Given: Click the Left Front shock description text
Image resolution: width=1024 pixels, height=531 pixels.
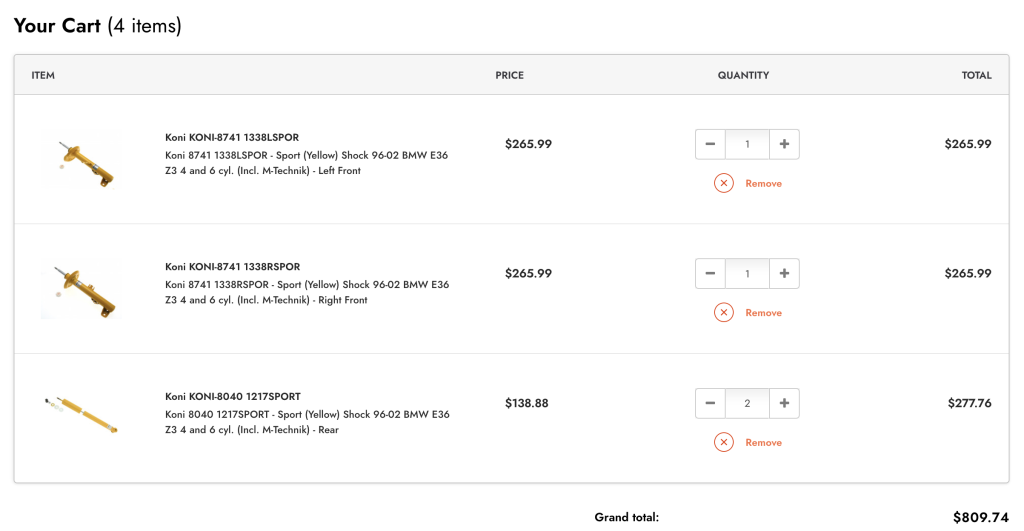Looking at the screenshot, I should 306,163.
